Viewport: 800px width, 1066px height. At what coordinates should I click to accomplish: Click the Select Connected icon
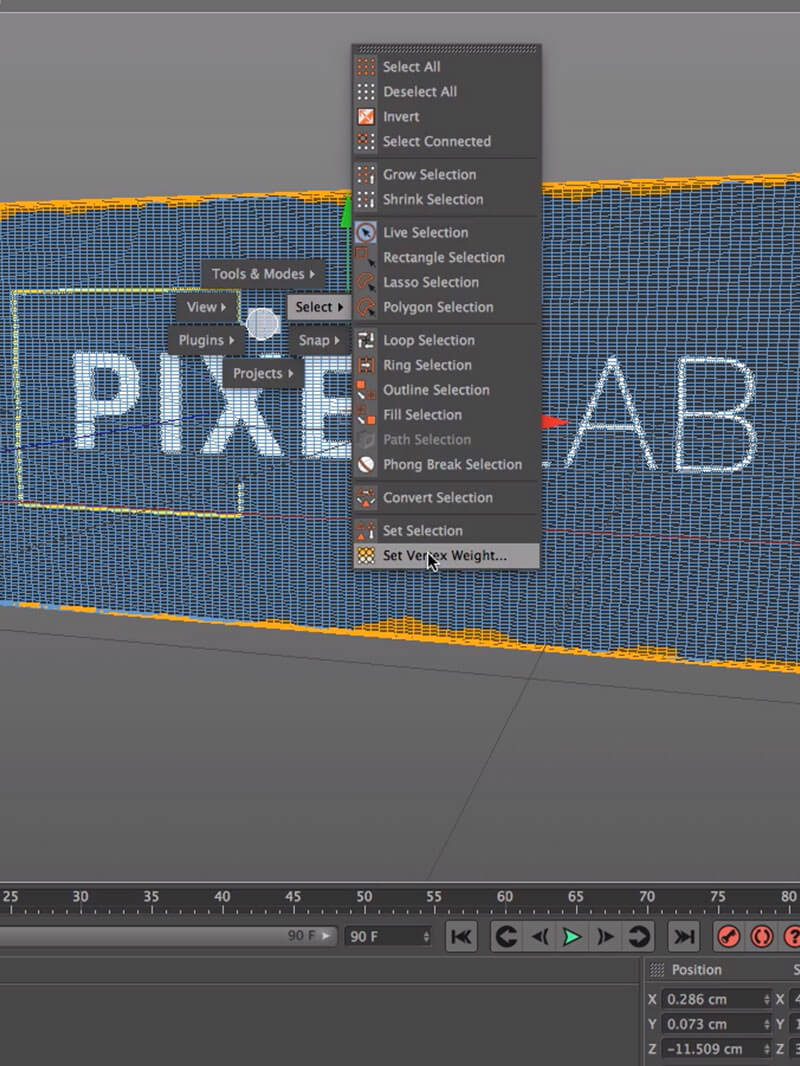366,141
